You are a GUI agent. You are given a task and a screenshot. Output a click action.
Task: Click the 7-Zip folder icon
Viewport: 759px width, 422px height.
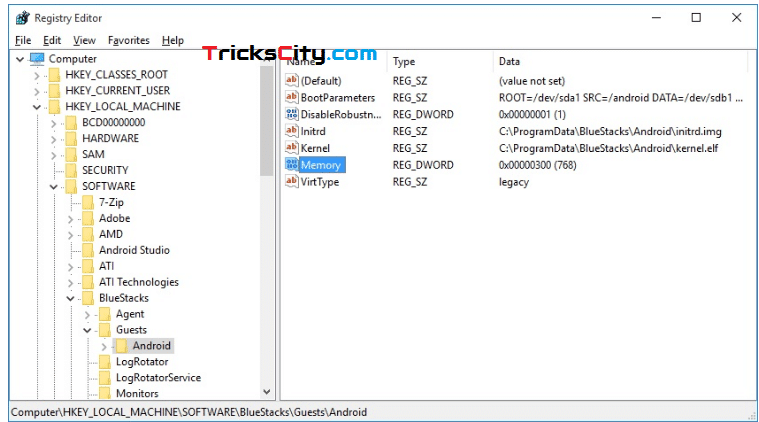[x=89, y=202]
